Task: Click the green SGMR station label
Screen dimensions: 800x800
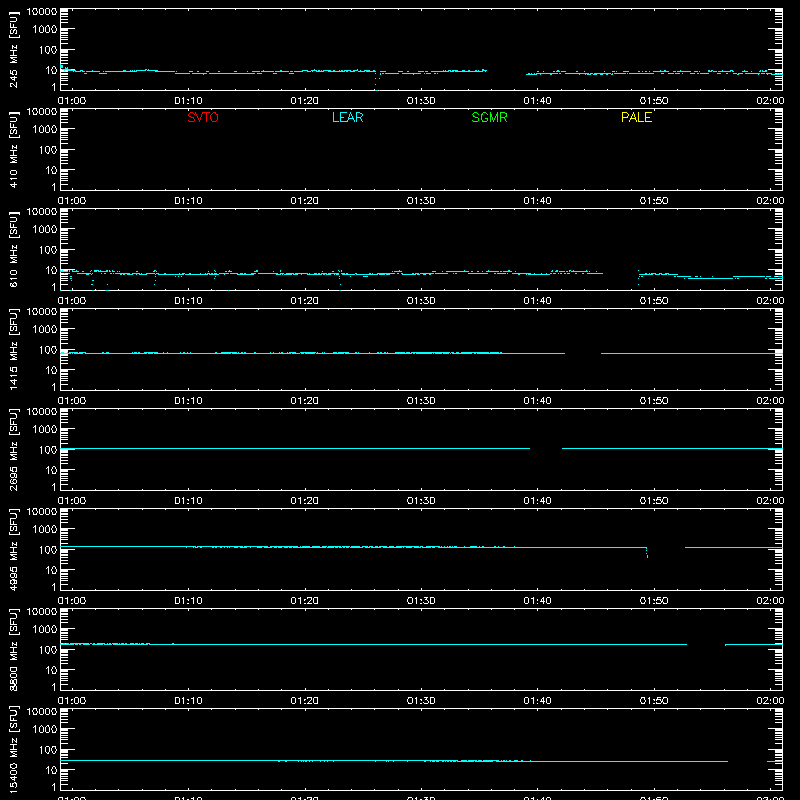Action: click(x=489, y=117)
